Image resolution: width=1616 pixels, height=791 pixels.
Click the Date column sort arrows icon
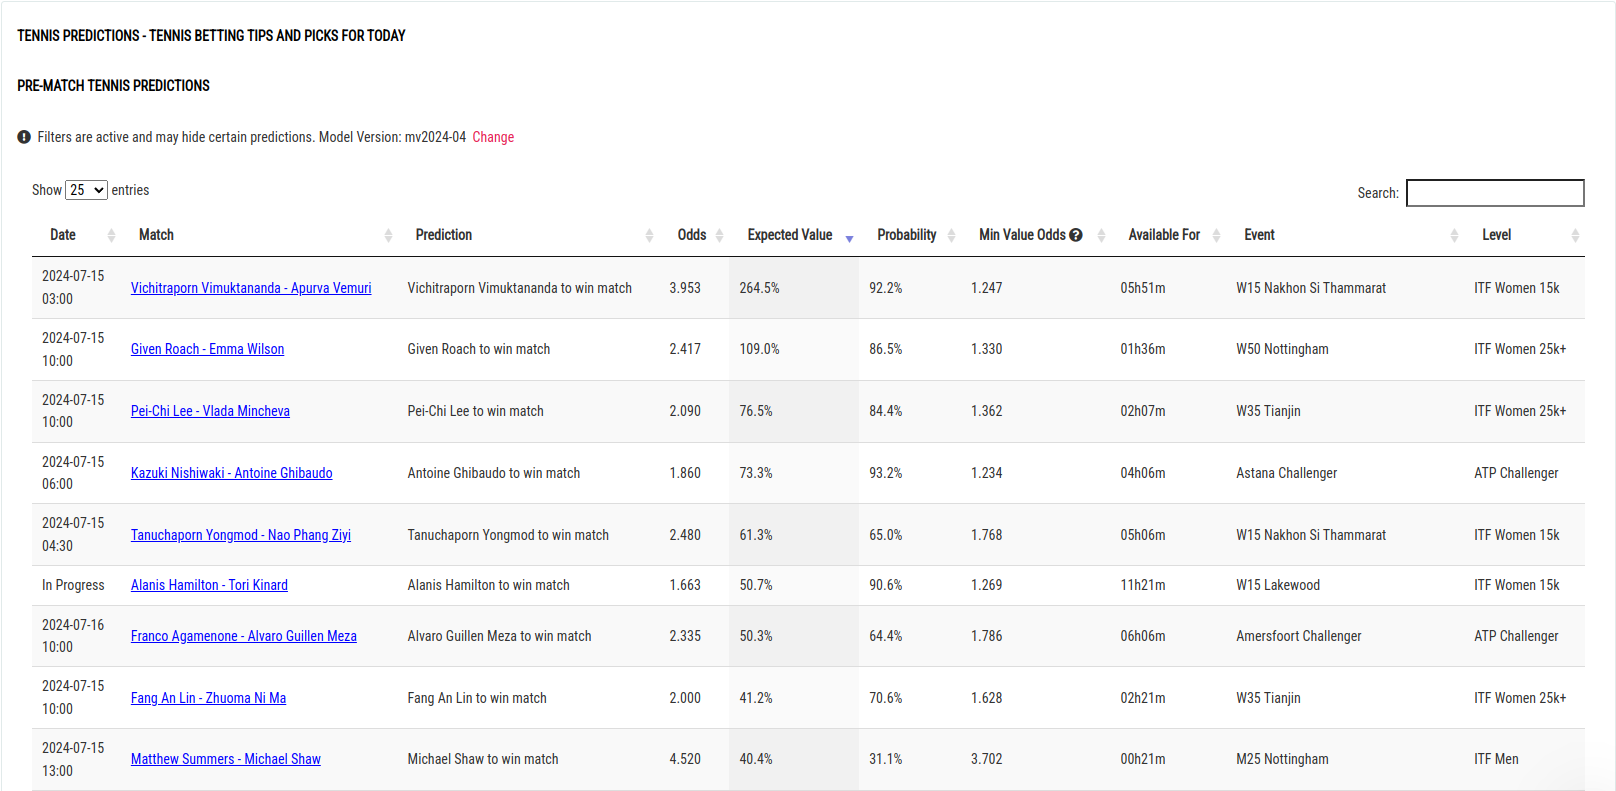click(111, 235)
